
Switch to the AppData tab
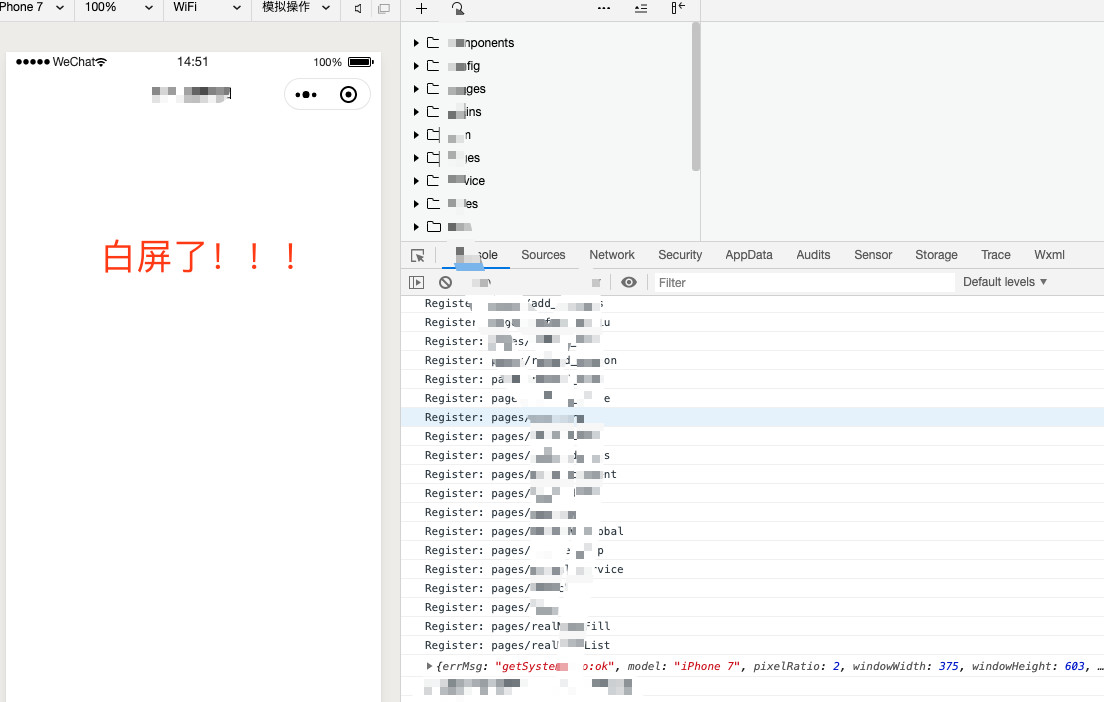click(749, 255)
